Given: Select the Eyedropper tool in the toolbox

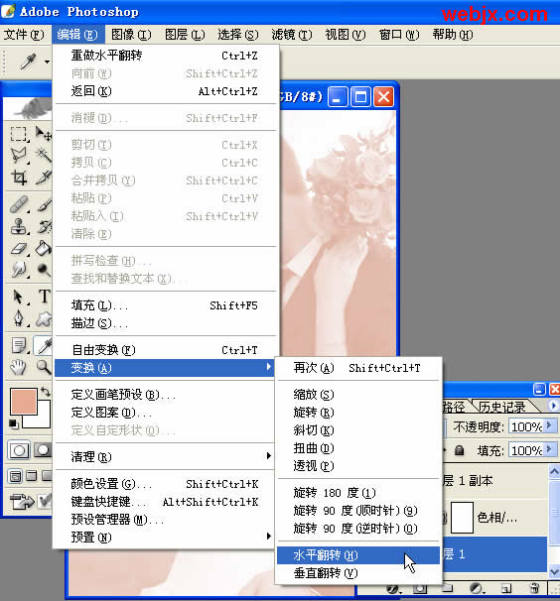Looking at the screenshot, I should click(x=43, y=345).
